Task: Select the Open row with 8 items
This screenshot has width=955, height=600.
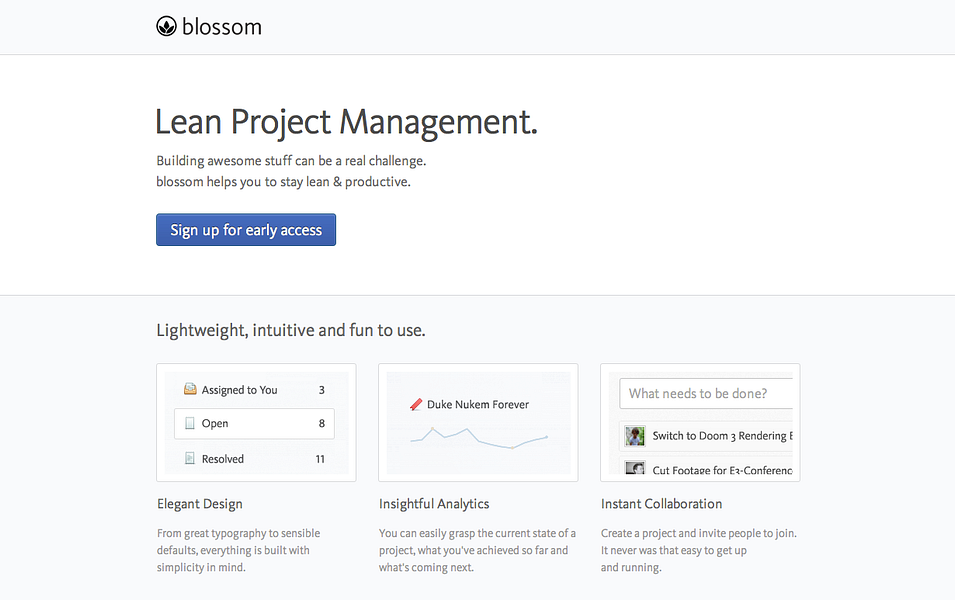Action: [x=255, y=424]
